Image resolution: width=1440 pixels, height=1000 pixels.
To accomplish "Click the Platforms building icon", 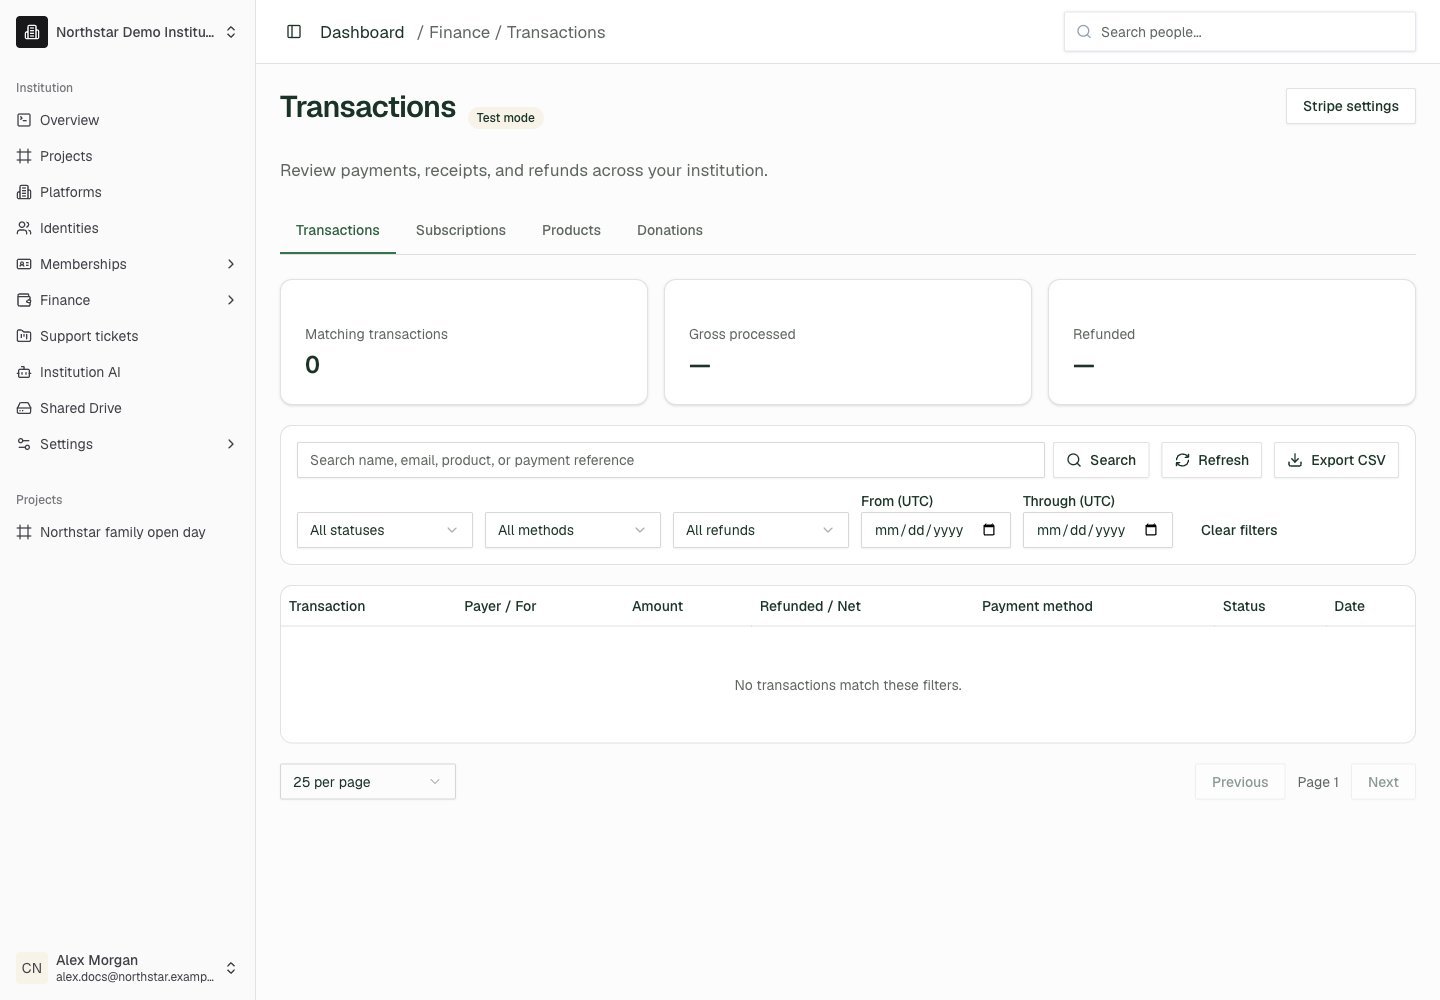I will 24,192.
